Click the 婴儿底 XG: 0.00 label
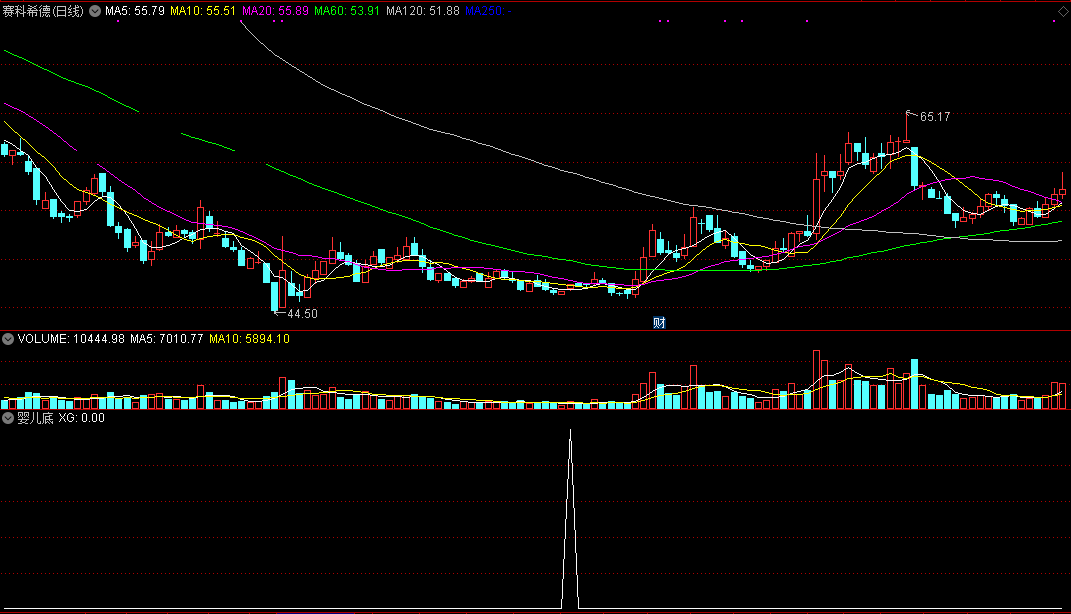This screenshot has width=1071, height=614. coord(61,418)
